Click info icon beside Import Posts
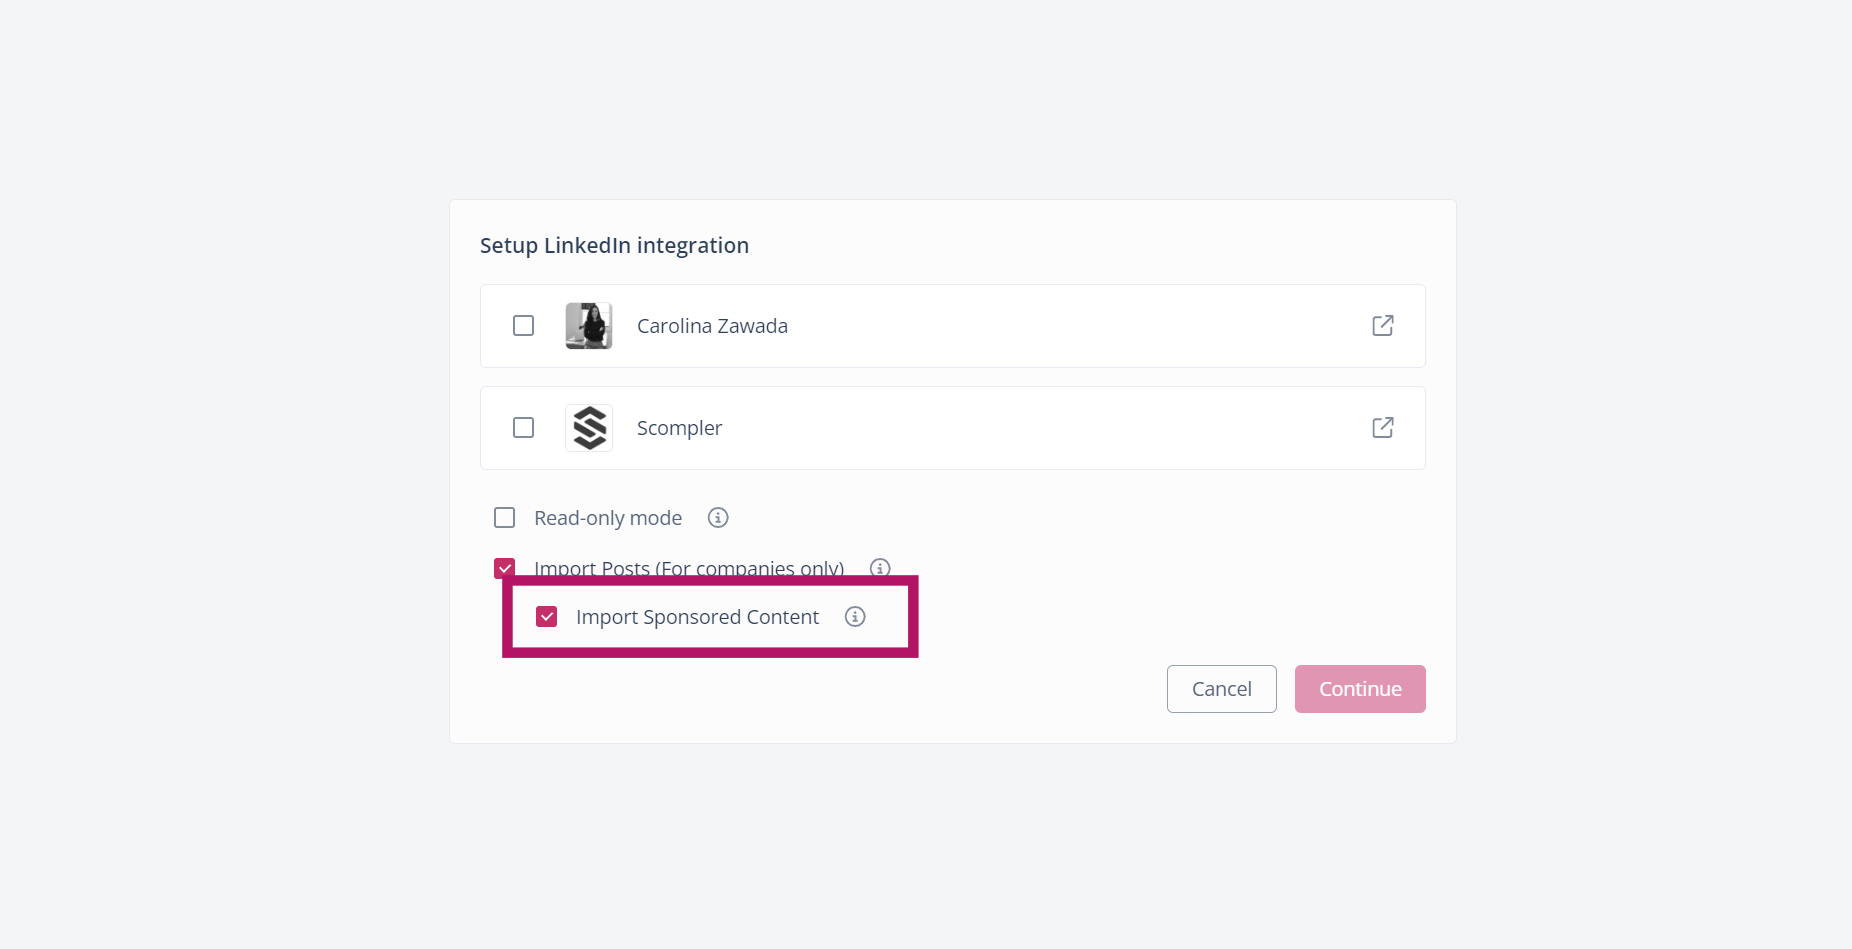This screenshot has height=949, width=1852. 880,567
